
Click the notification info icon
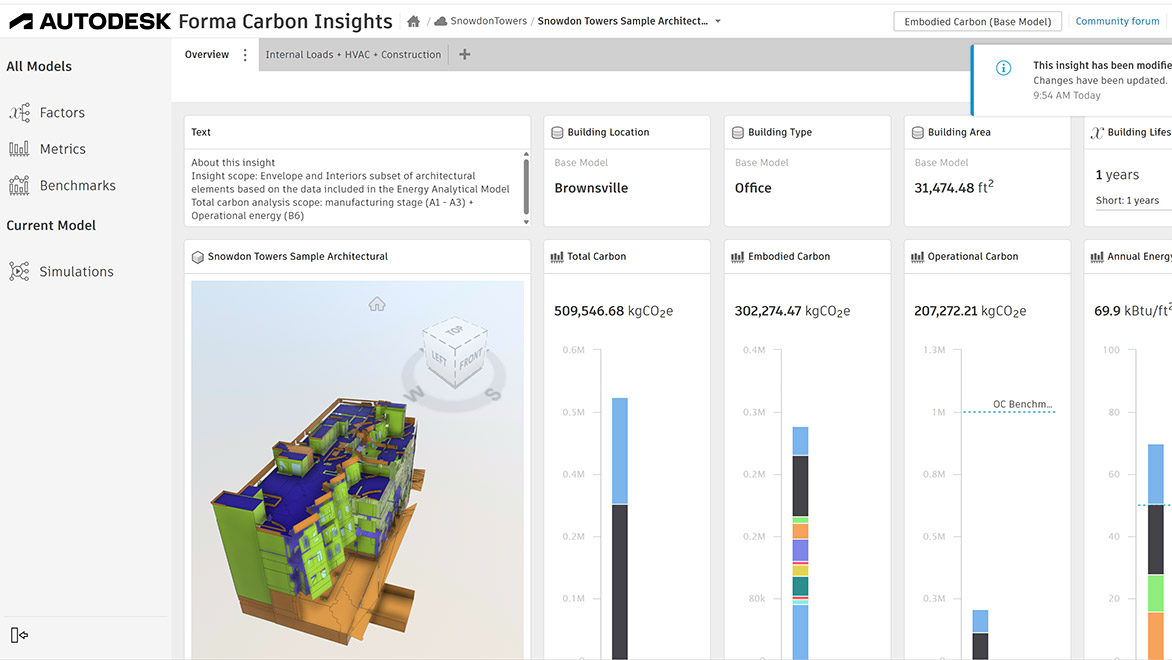coord(1003,68)
